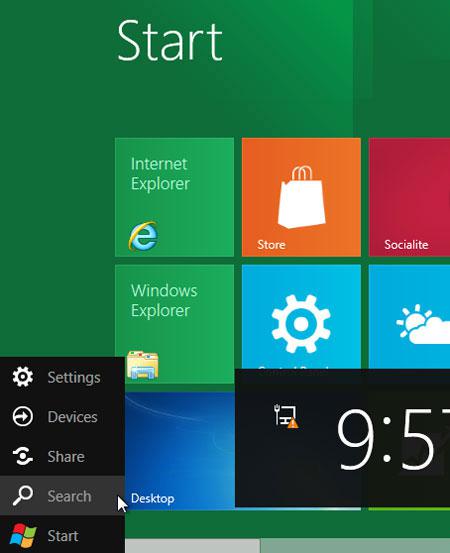Click the Socialite tile label

[406, 244]
